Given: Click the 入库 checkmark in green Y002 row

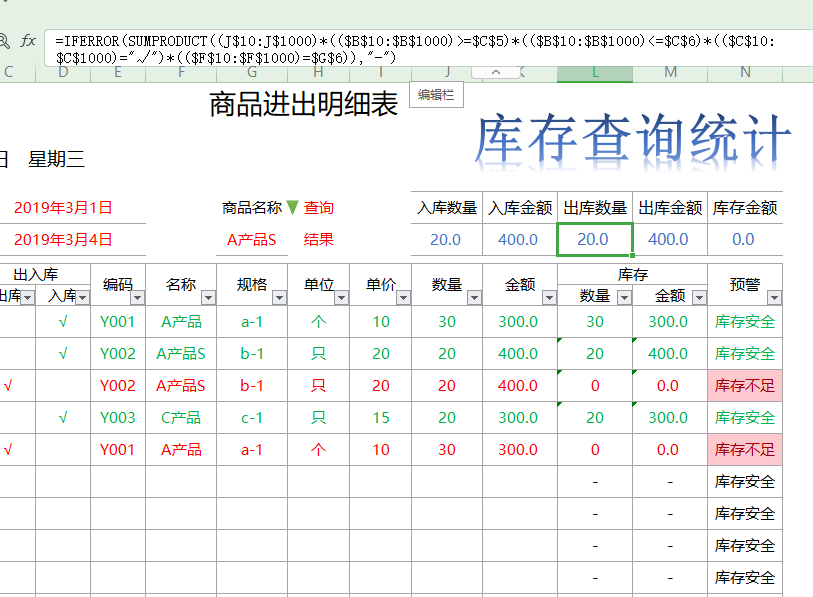Looking at the screenshot, I should 63,354.
